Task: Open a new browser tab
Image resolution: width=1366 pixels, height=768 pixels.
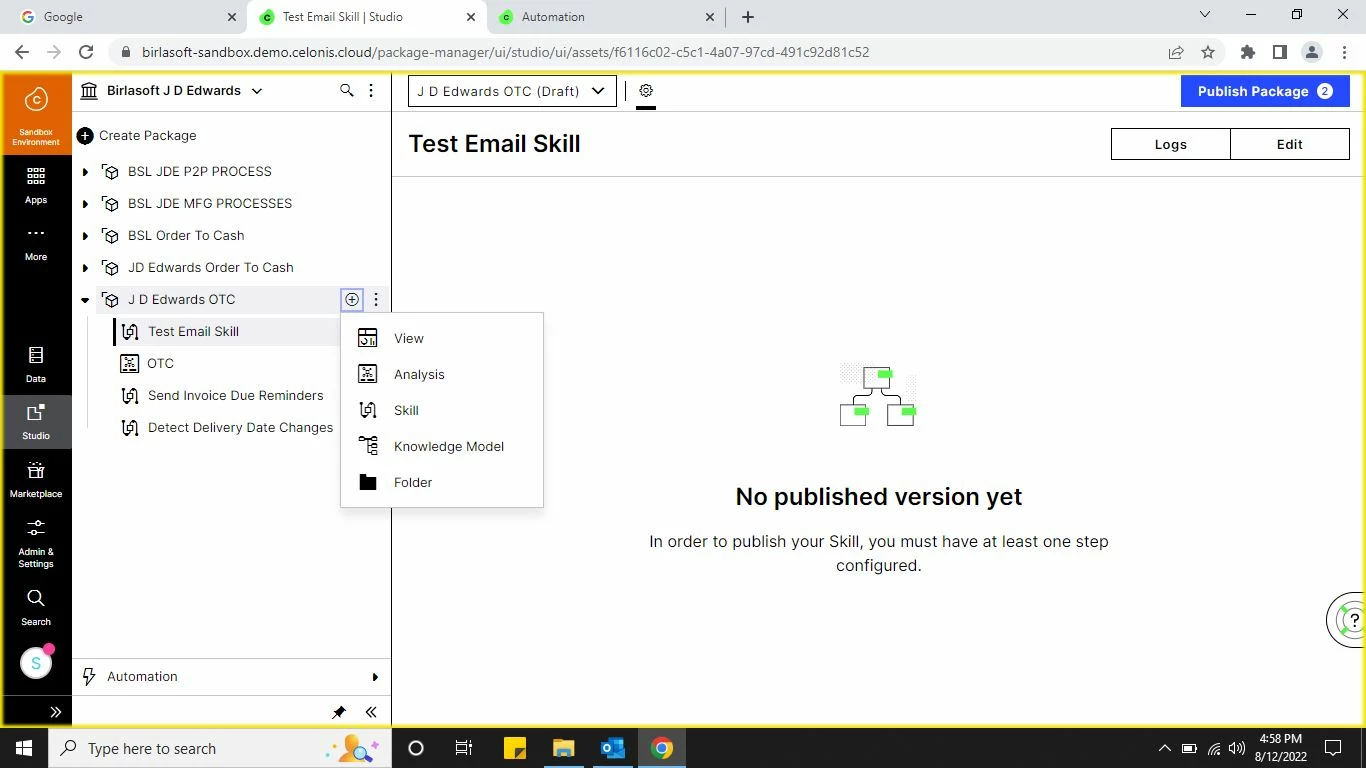Action: [748, 17]
